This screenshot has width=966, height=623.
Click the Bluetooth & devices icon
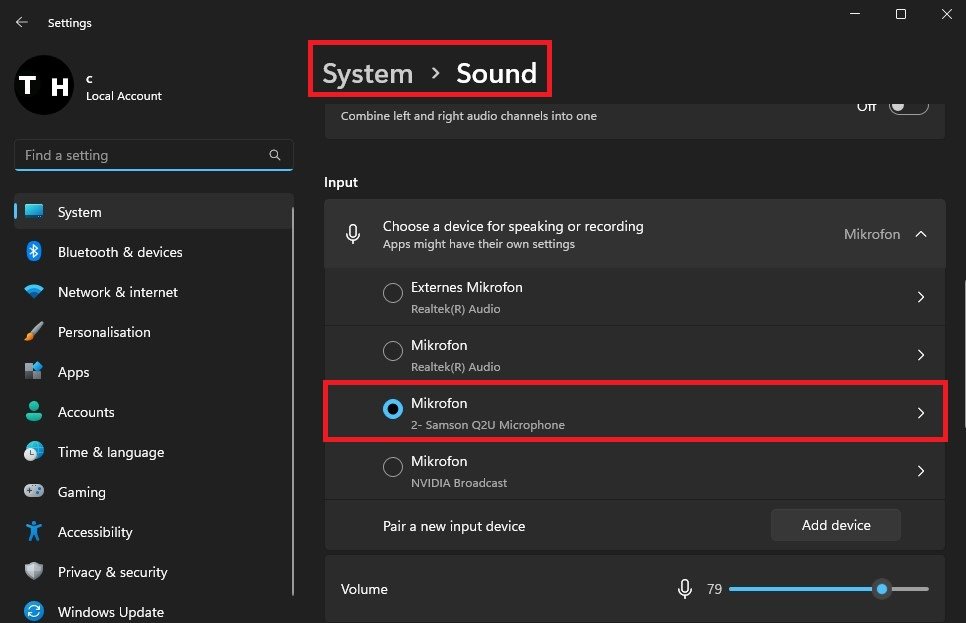[x=34, y=252]
